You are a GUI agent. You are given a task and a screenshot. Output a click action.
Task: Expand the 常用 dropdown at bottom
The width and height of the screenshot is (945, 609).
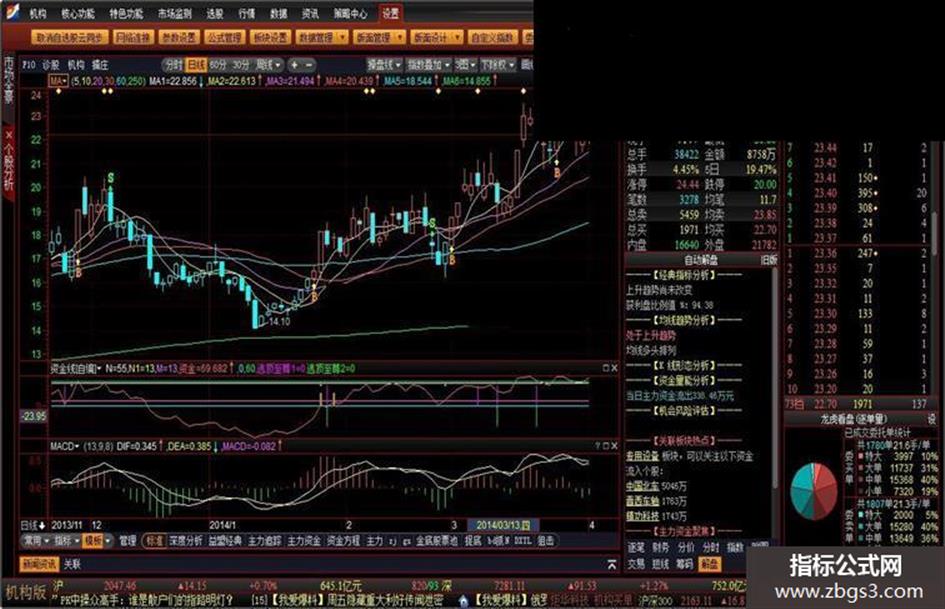point(37,541)
